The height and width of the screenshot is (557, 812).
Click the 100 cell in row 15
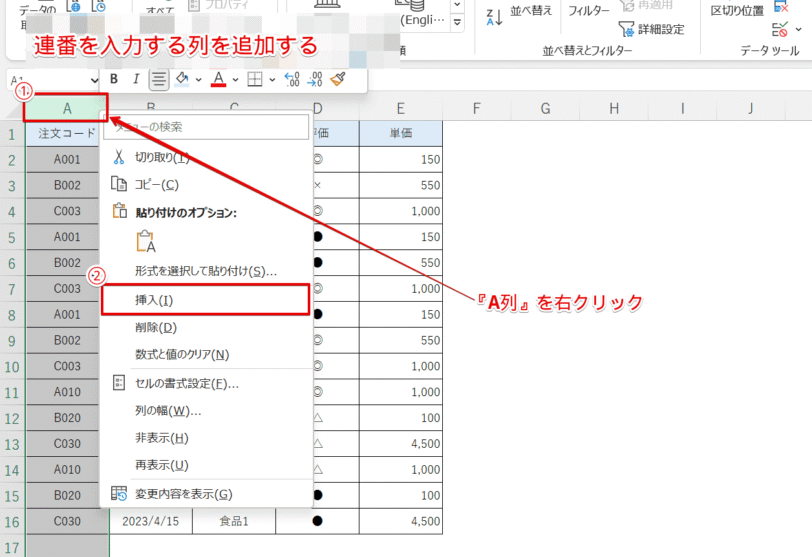[x=401, y=495]
